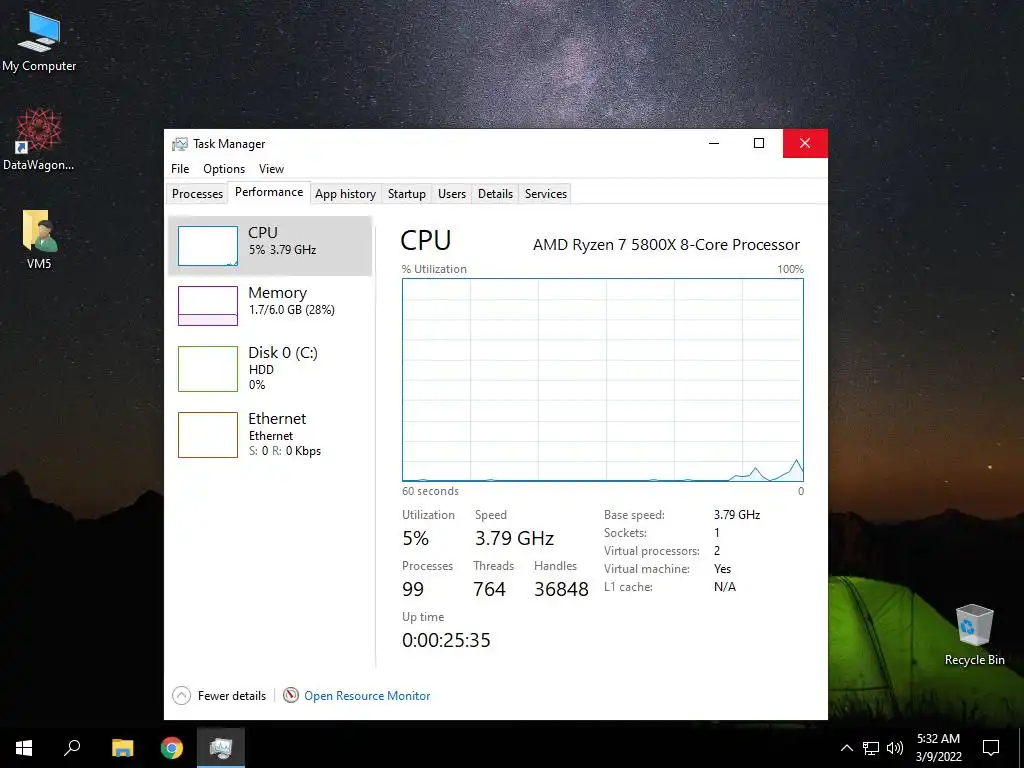Click the Resource Monitor gauge icon

click(291, 696)
